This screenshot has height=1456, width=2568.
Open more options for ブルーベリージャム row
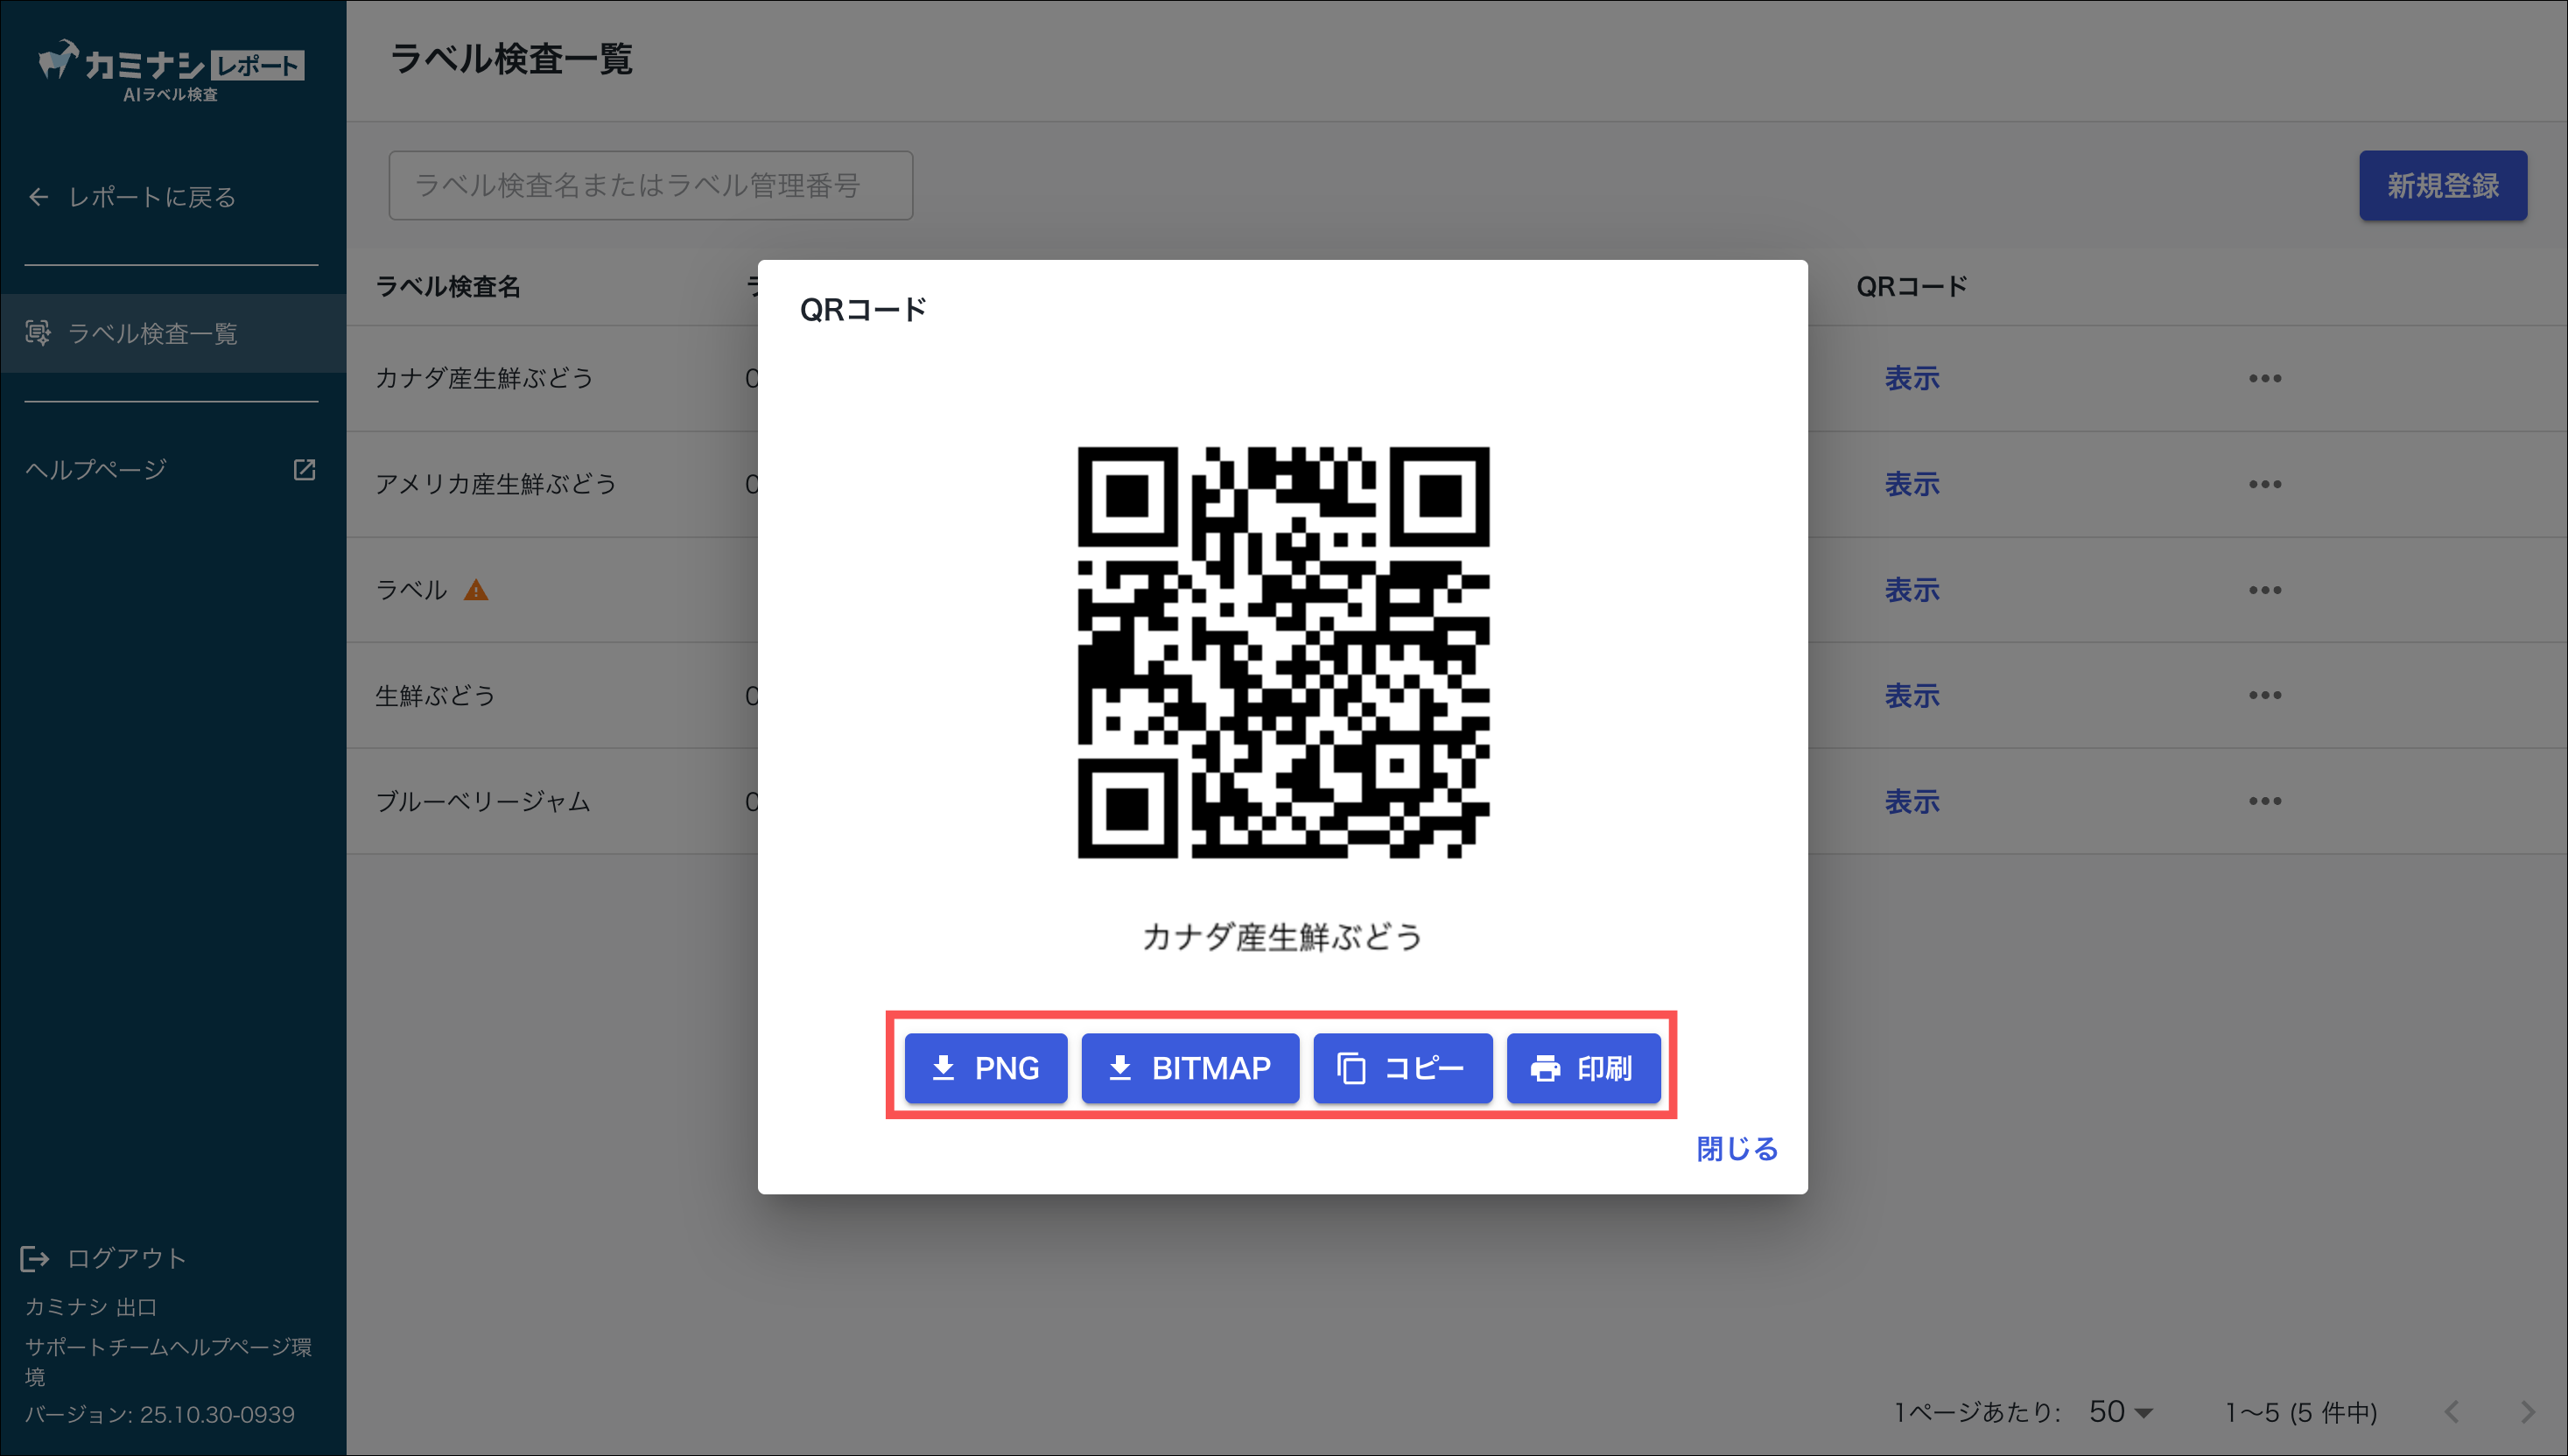point(2264,801)
